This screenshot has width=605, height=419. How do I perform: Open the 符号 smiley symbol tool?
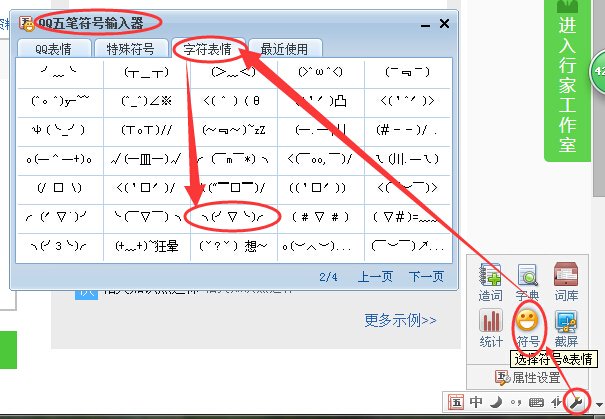(527, 328)
